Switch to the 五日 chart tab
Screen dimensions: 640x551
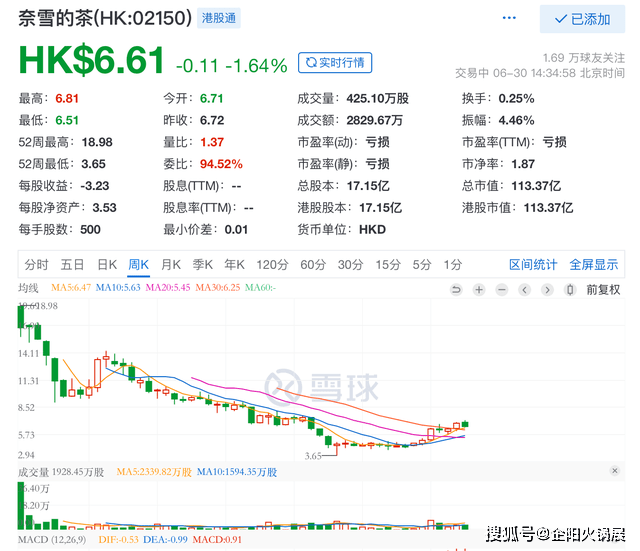click(x=72, y=264)
